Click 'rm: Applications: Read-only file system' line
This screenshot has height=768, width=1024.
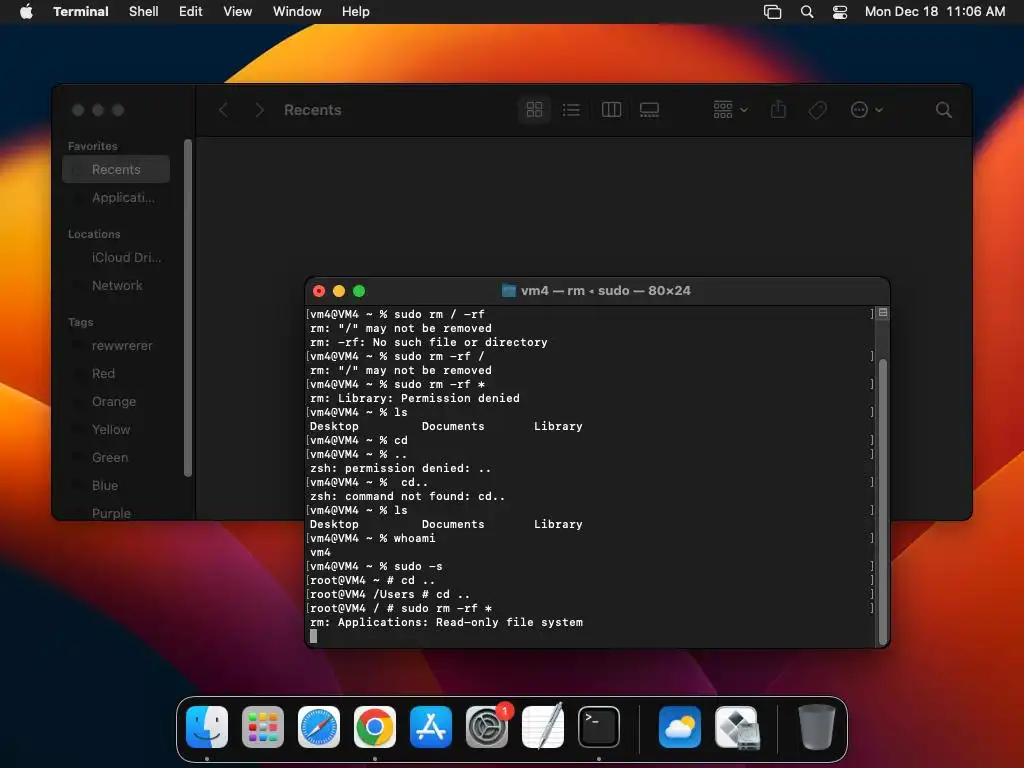tap(447, 622)
